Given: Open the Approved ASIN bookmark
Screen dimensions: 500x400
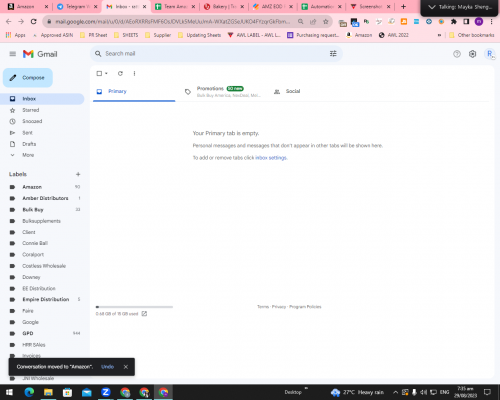Looking at the screenshot, I should (x=53, y=35).
